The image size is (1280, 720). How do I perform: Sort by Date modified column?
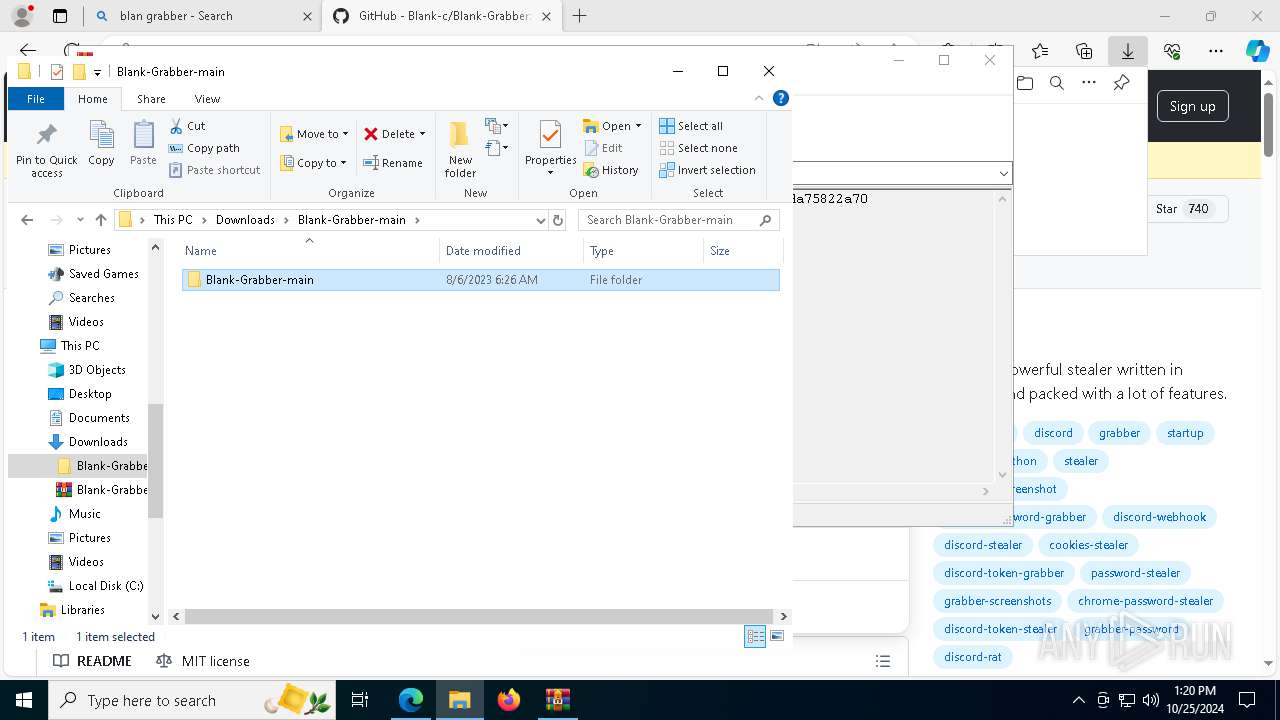point(511,251)
